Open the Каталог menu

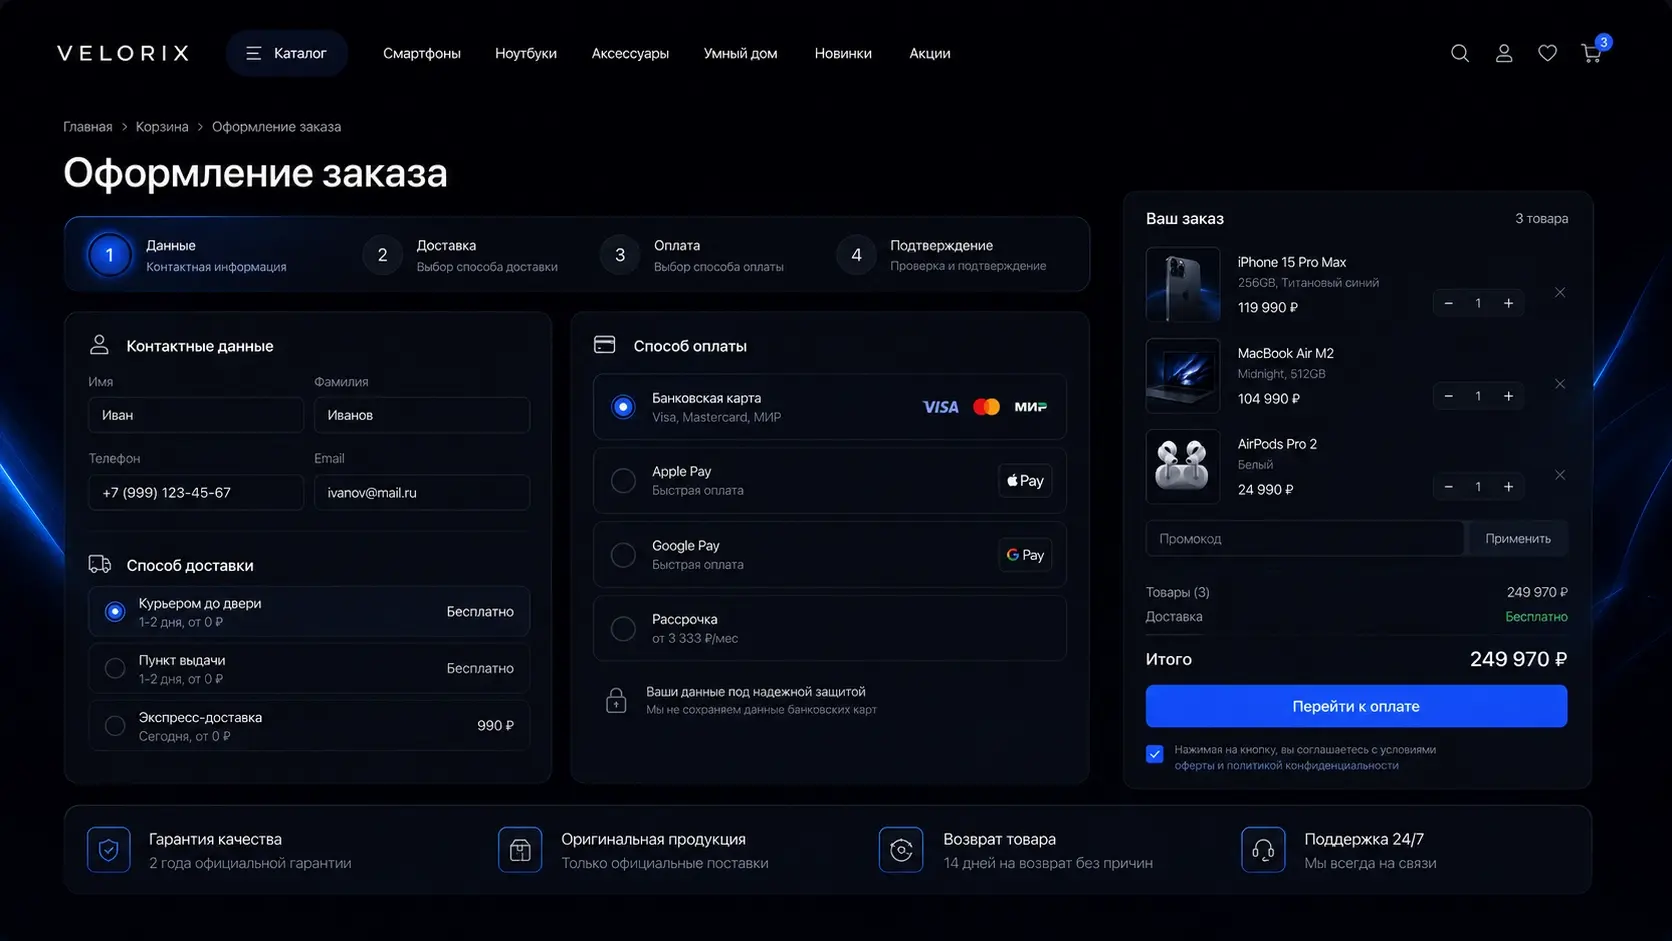(287, 53)
